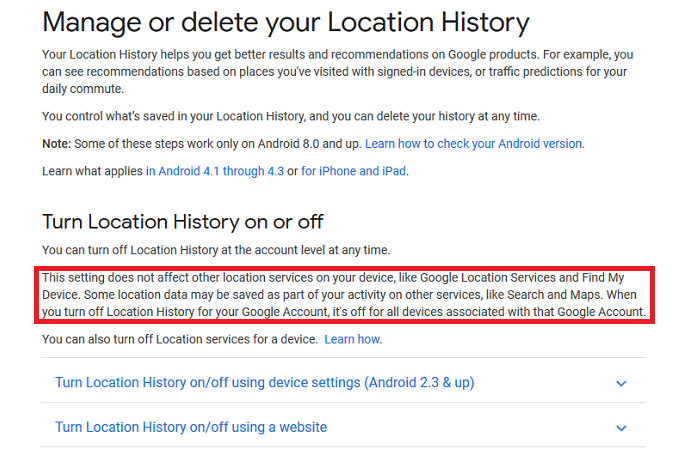
Task: Click the chevron arrow on the website row
Action: coord(621,428)
